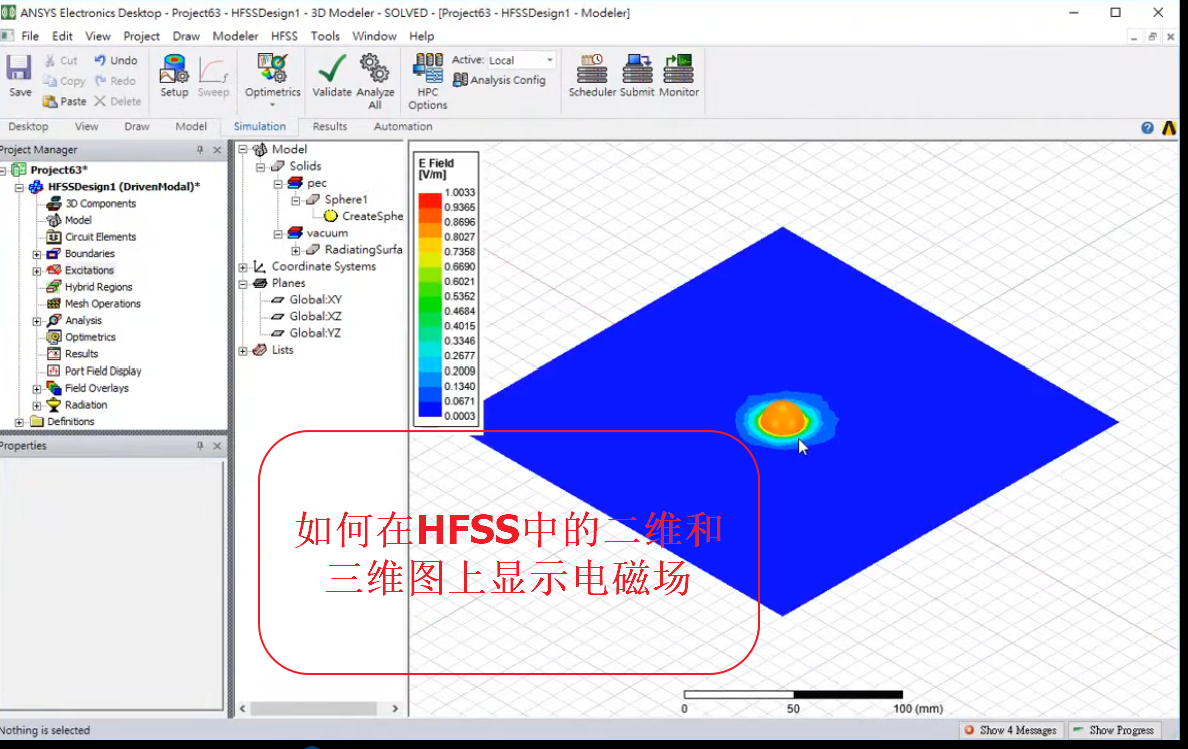Click the model tree horizontal scrollbar

click(x=314, y=709)
